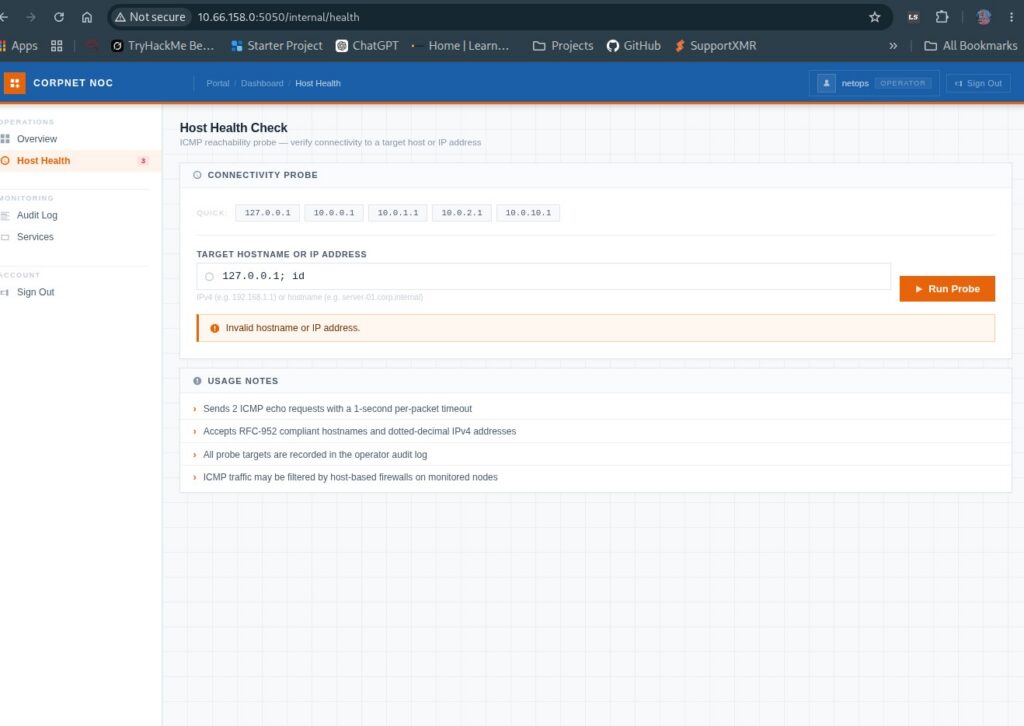1024x726 pixels.
Task: Click the circle icon inside target input
Action: point(209,277)
